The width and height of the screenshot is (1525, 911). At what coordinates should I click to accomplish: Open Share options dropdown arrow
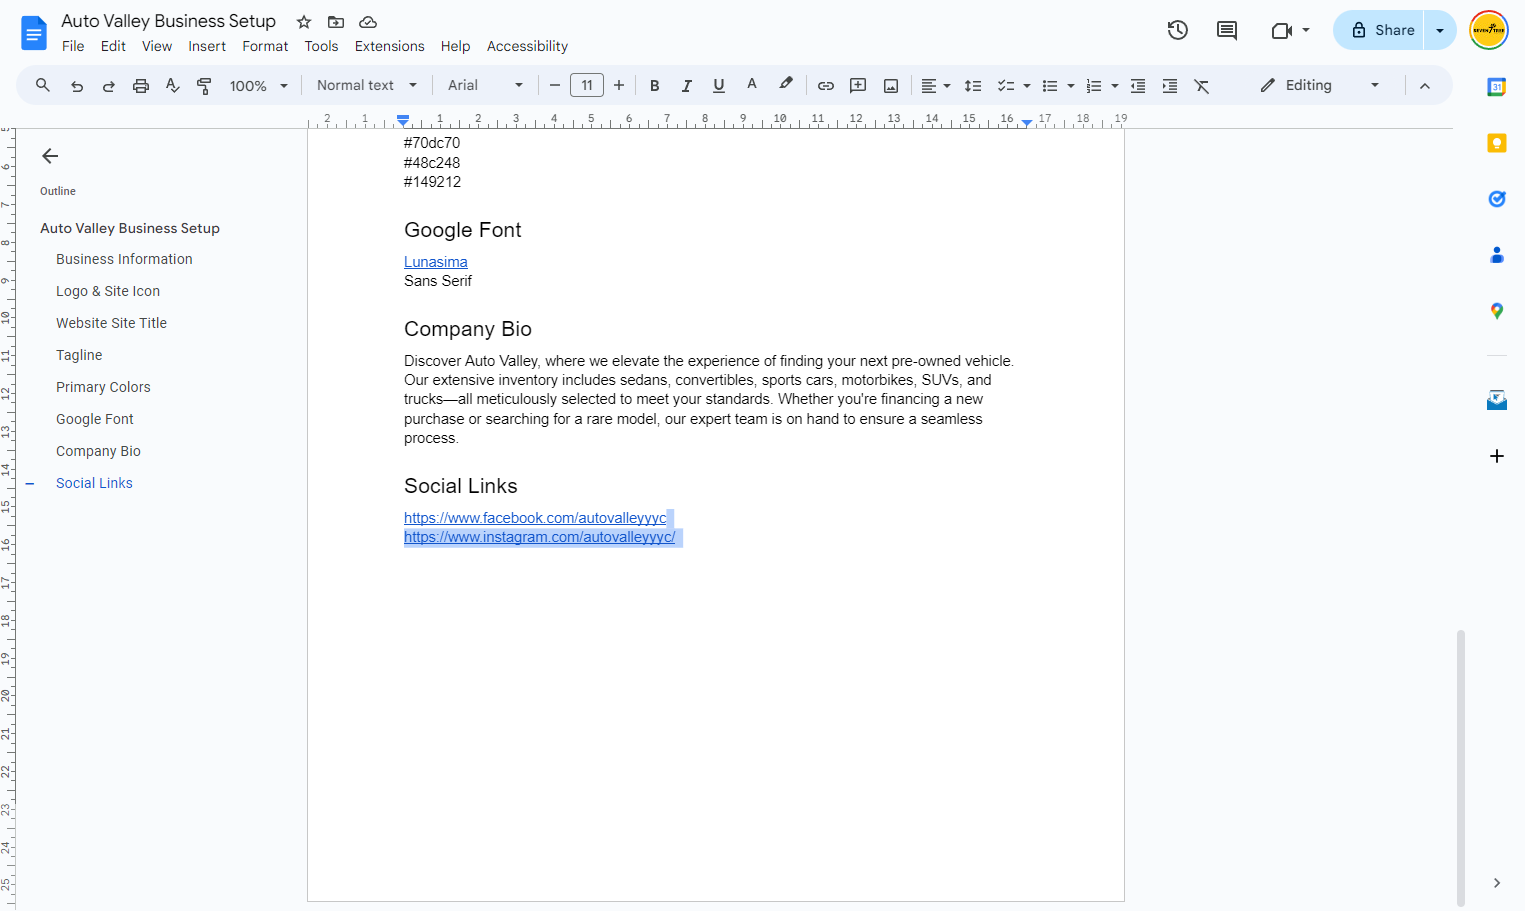pos(1440,30)
